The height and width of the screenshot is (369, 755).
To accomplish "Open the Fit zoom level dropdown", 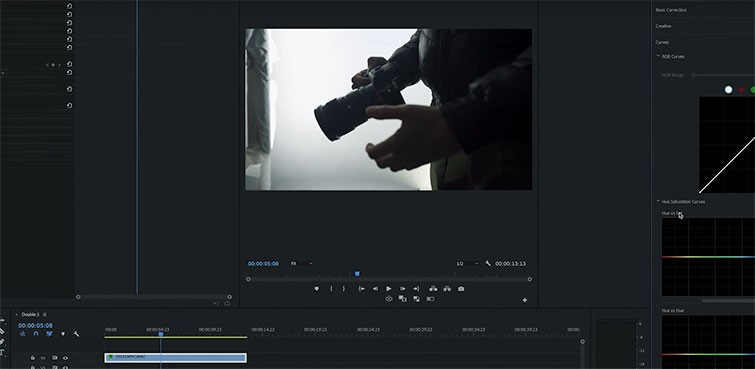I will pyautogui.click(x=301, y=264).
